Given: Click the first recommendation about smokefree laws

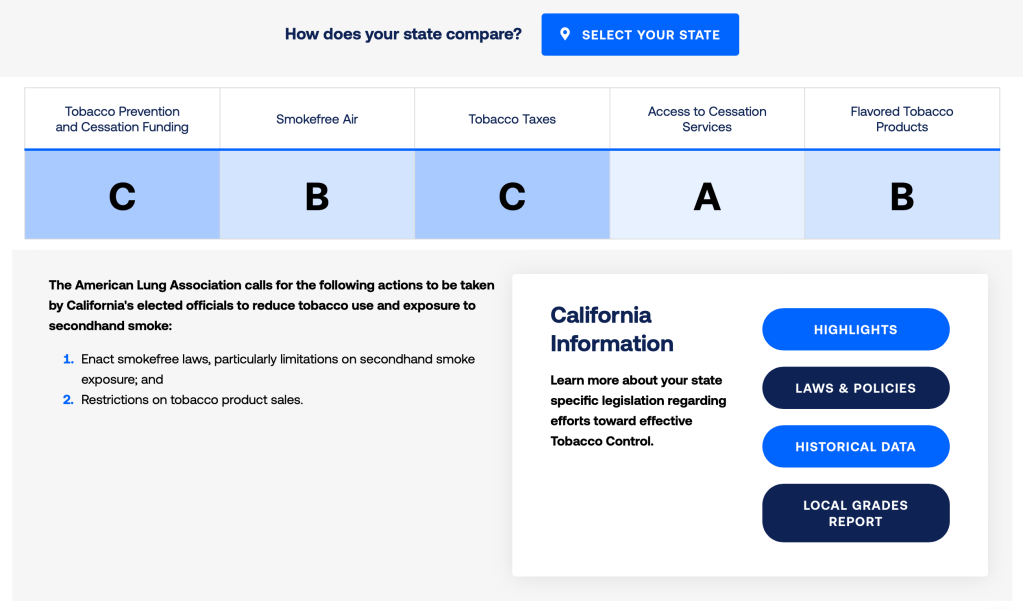Looking at the screenshot, I should pyautogui.click(x=278, y=368).
